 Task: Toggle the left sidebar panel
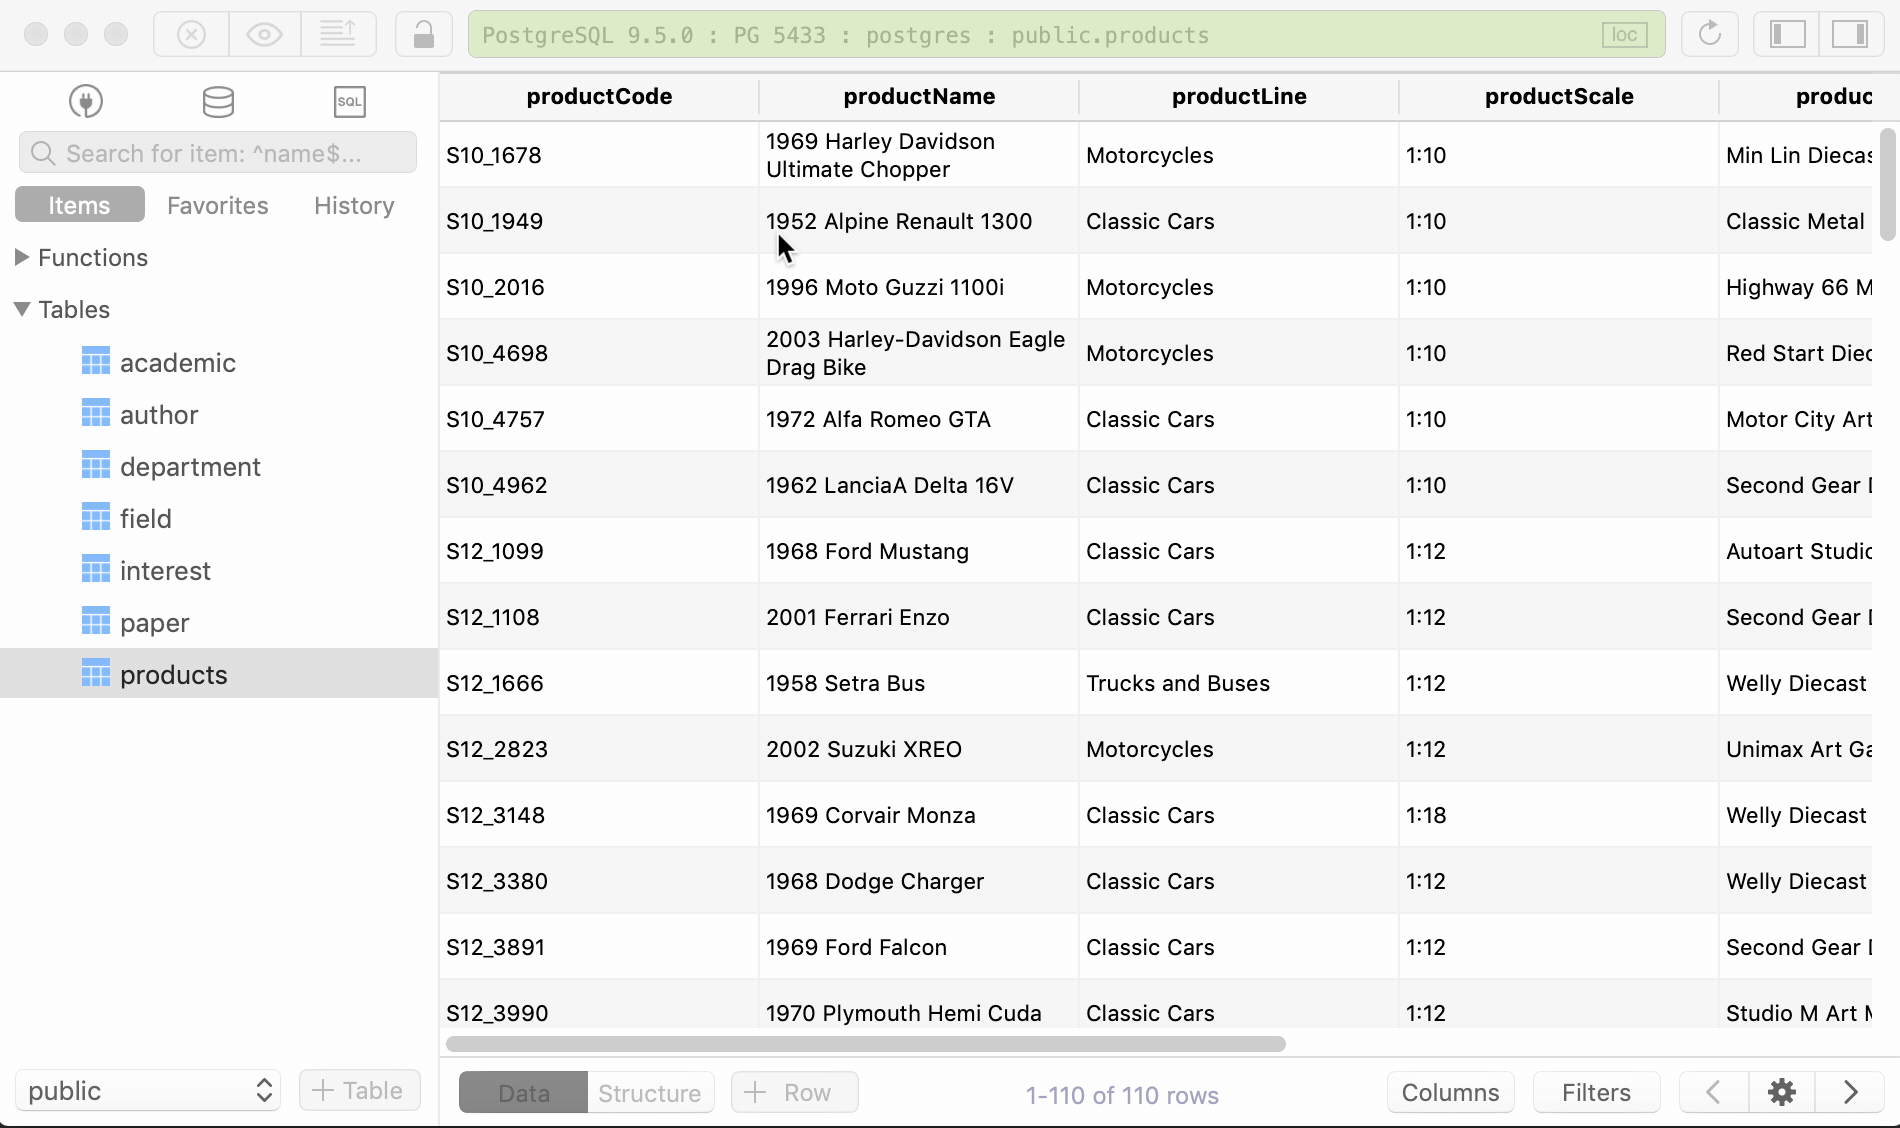click(1787, 34)
